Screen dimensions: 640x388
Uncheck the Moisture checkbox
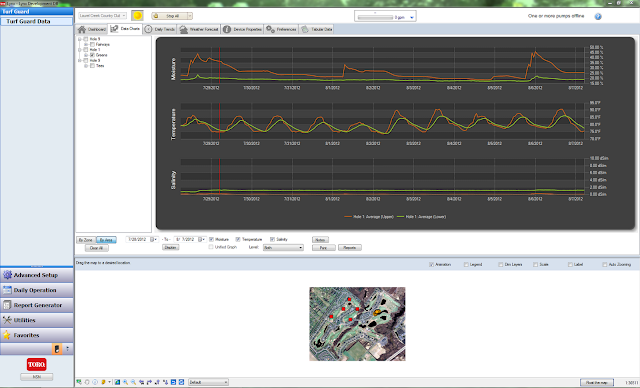pos(211,239)
